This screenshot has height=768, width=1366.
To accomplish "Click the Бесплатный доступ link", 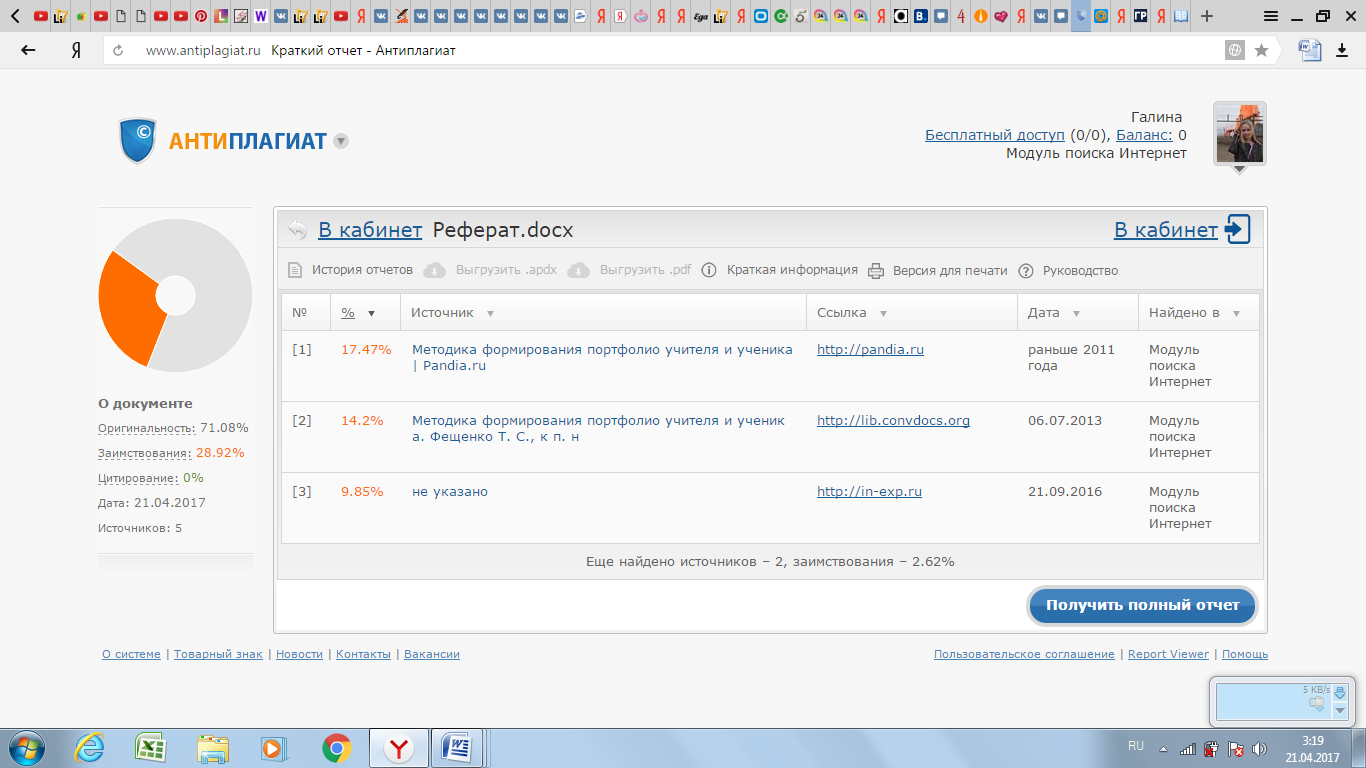I will 994,135.
